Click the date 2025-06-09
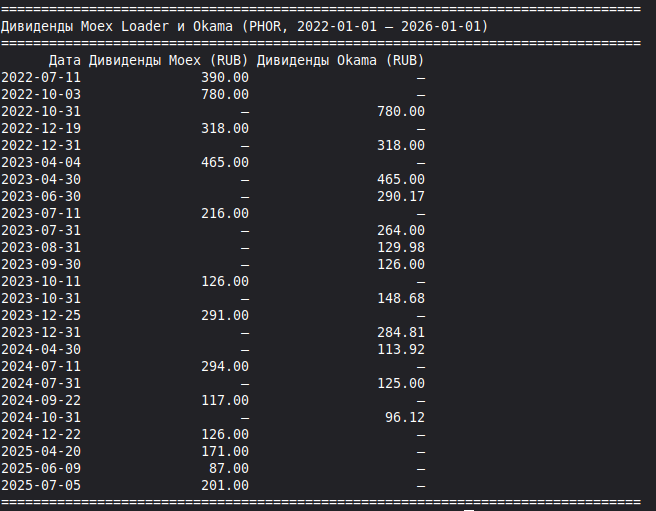This screenshot has height=511, width=656. [40, 468]
